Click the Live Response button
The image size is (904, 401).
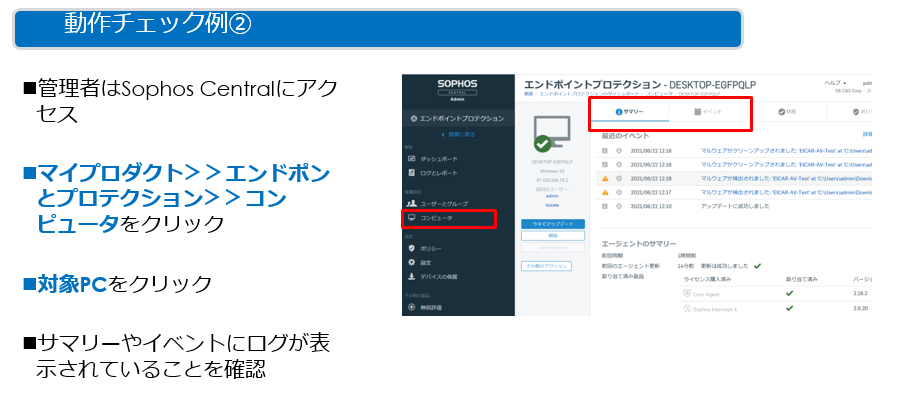coord(553,248)
